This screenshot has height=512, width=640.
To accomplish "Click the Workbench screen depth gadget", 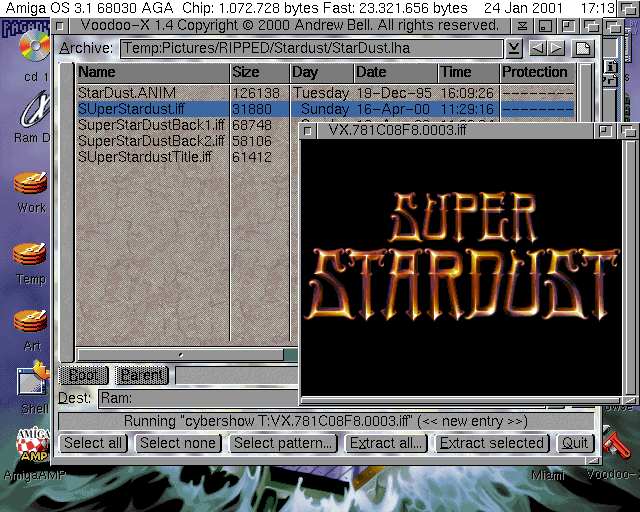I will [x=627, y=8].
